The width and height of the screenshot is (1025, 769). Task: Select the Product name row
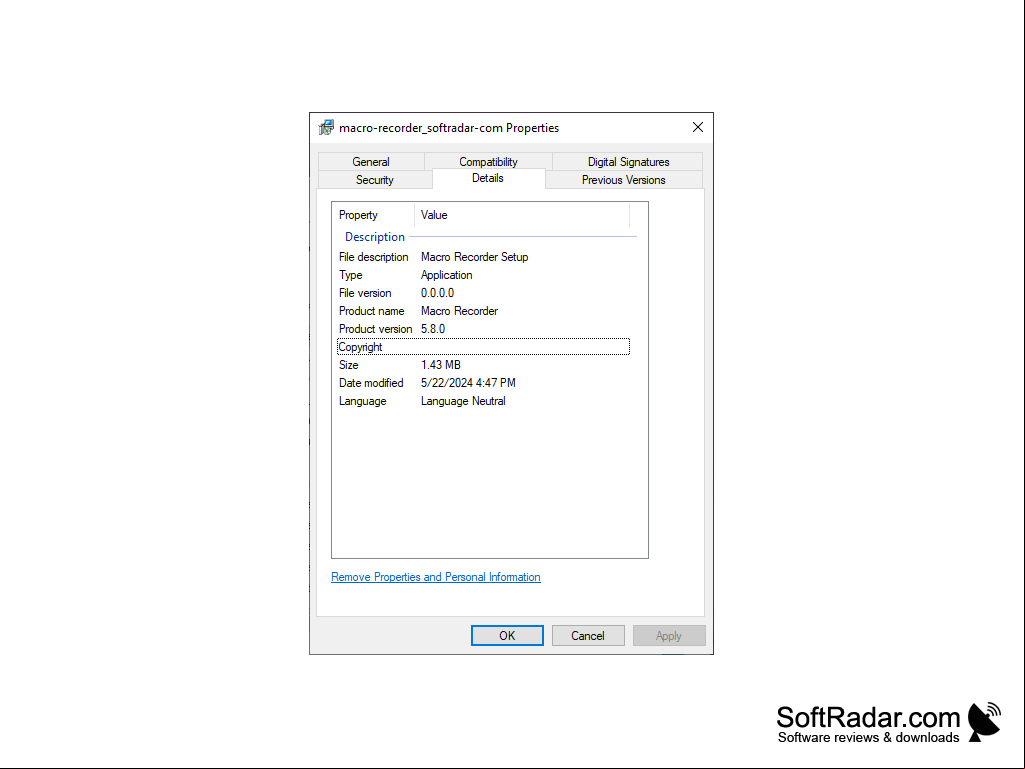click(483, 311)
